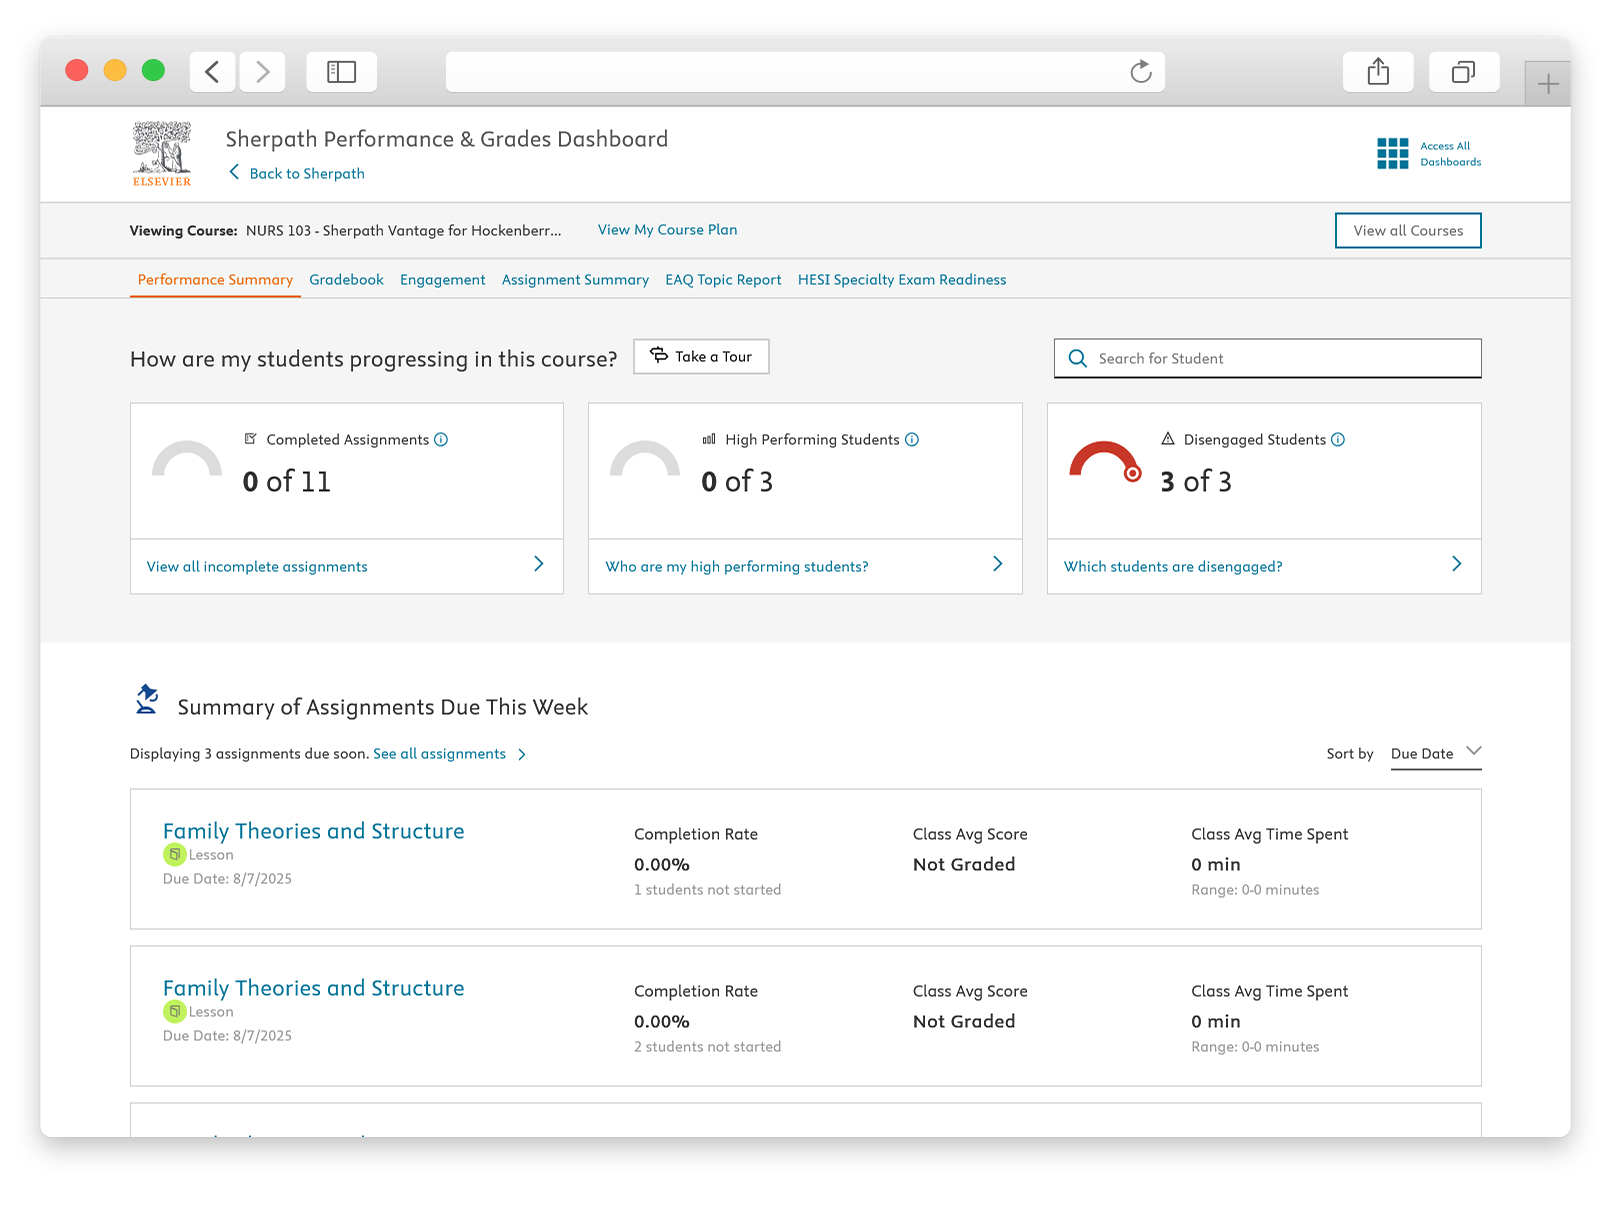Viewport: 1611px width, 1215px height.
Task: Click the Take a Tour button
Action: coord(701,357)
